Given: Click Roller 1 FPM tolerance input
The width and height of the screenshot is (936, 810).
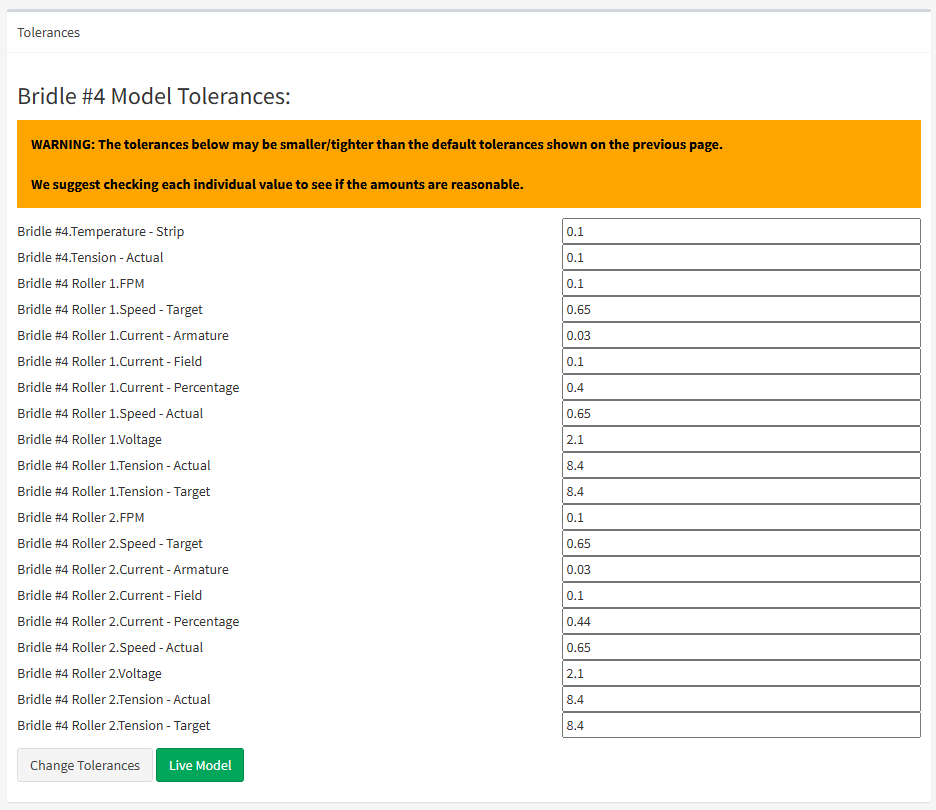Looking at the screenshot, I should tap(740, 283).
